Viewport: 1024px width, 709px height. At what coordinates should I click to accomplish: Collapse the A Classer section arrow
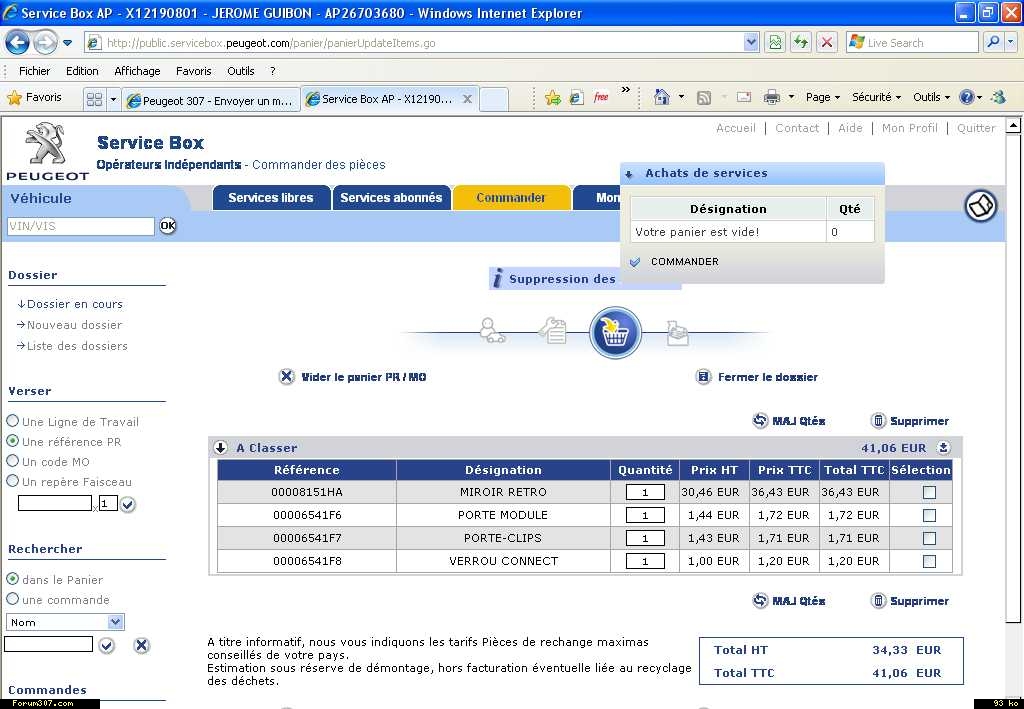(x=221, y=448)
